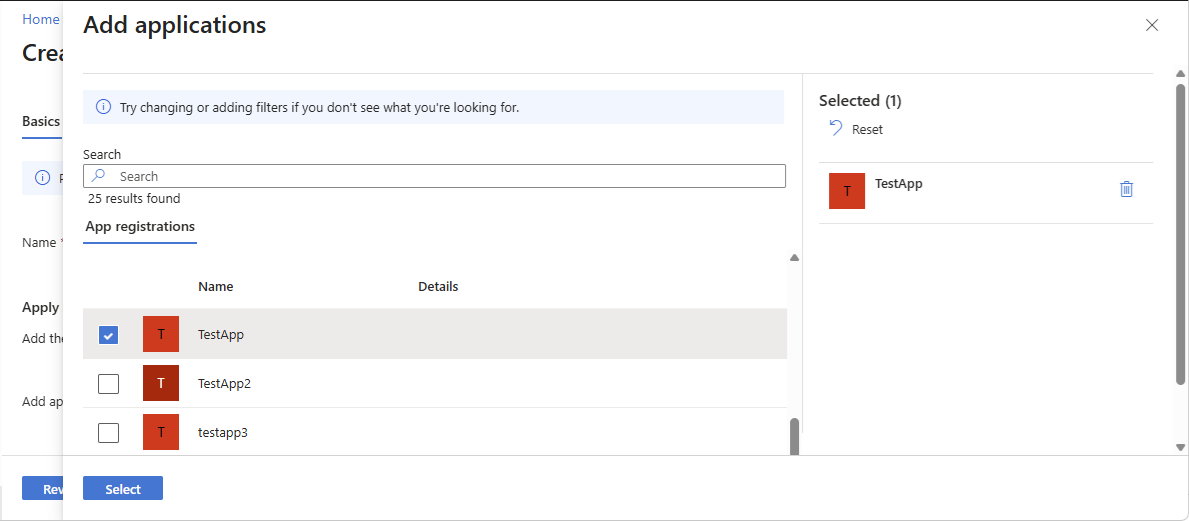Click the Reset undo arrow icon
This screenshot has width=1189, height=521.
click(836, 128)
